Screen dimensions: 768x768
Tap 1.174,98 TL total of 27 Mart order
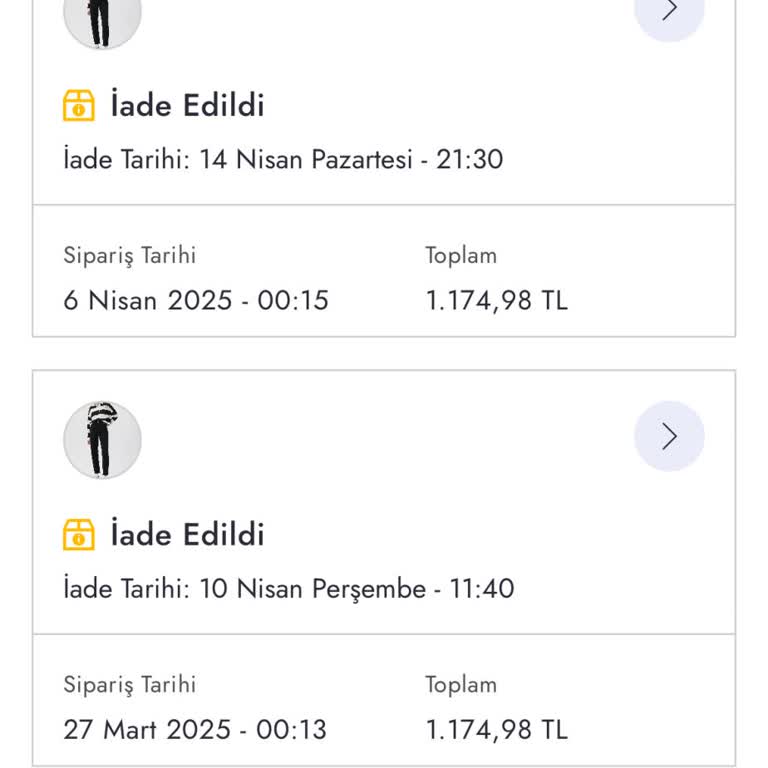pyautogui.click(x=496, y=729)
